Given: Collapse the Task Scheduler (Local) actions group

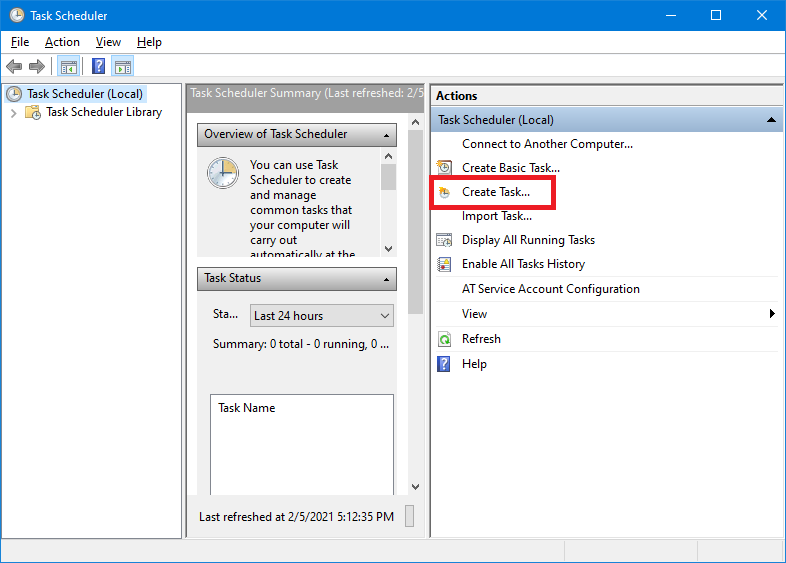Looking at the screenshot, I should point(771,120).
